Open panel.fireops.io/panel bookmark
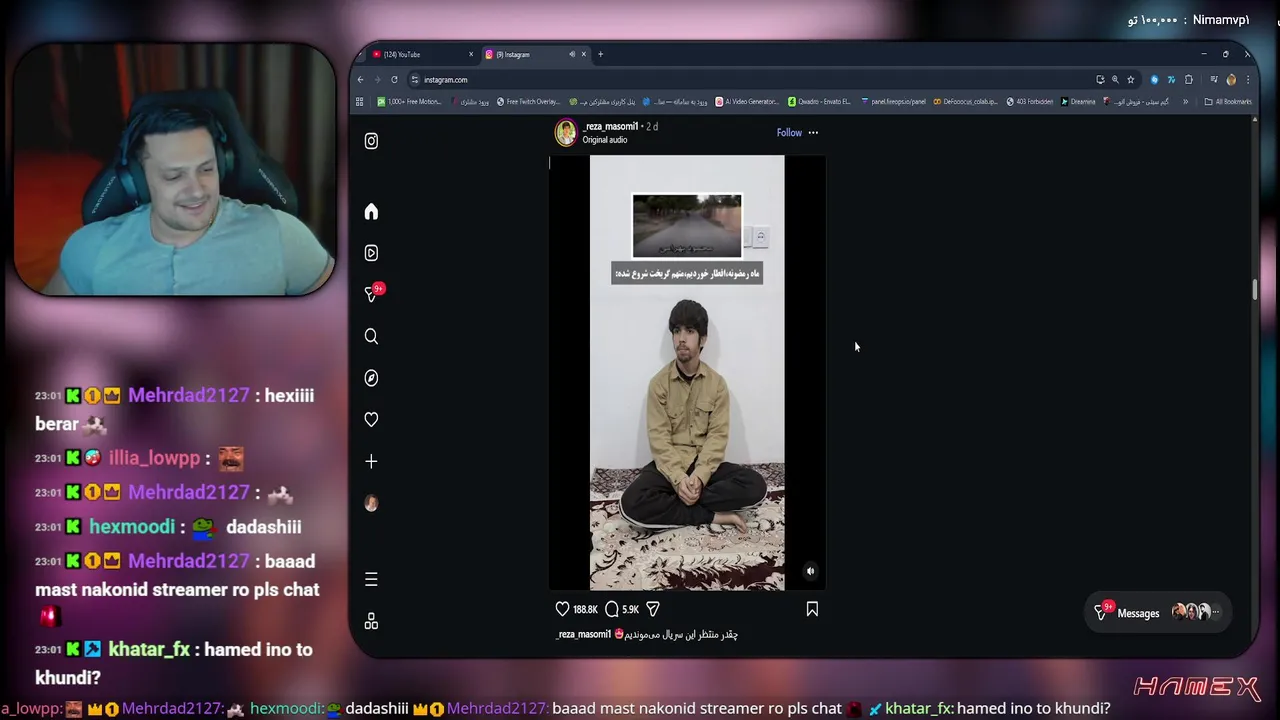 893,101
